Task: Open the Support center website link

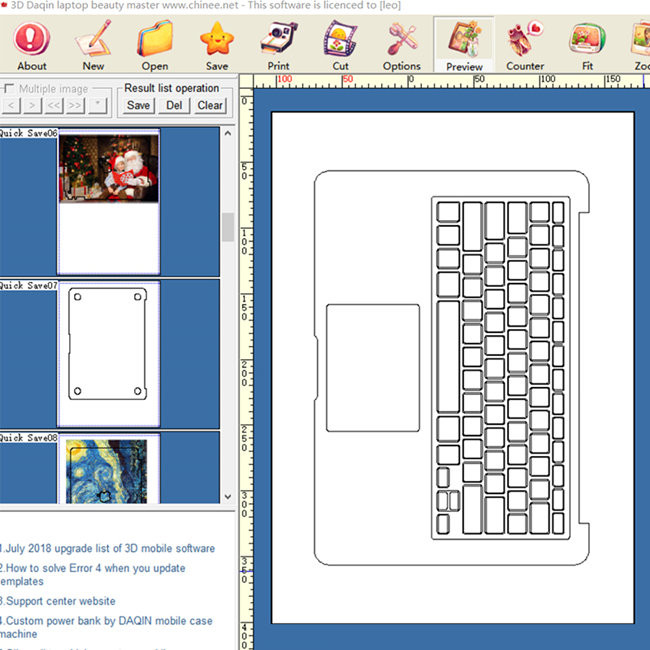Action: point(59,601)
